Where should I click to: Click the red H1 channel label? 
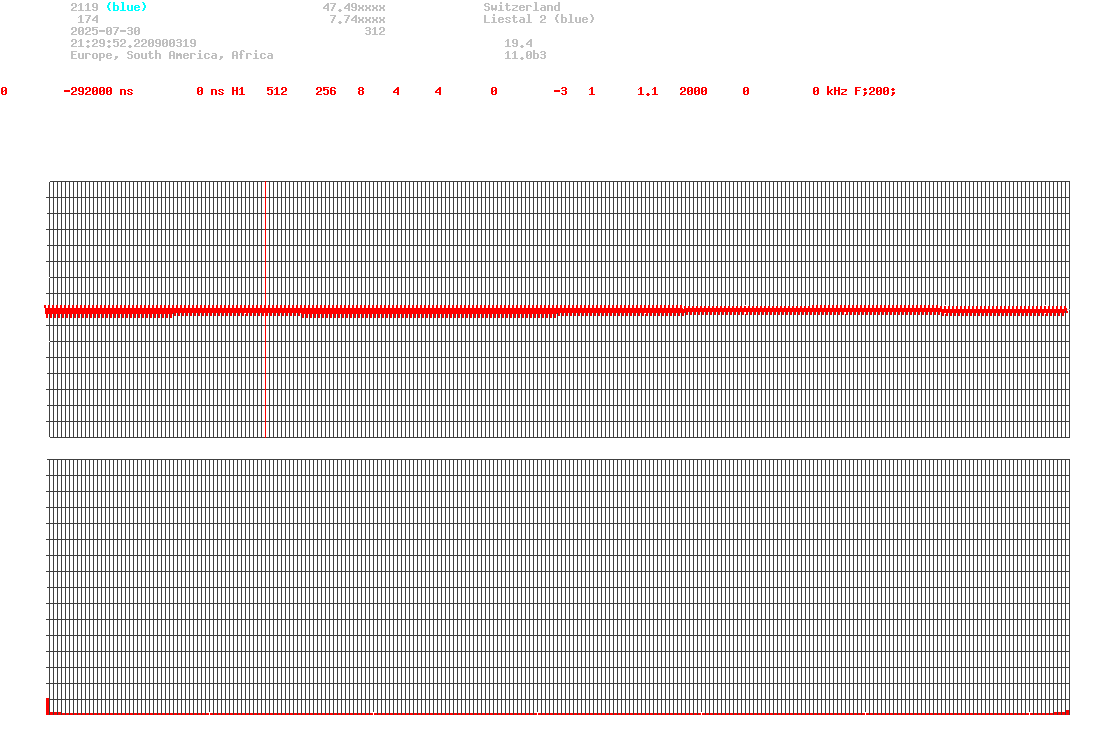(x=238, y=92)
